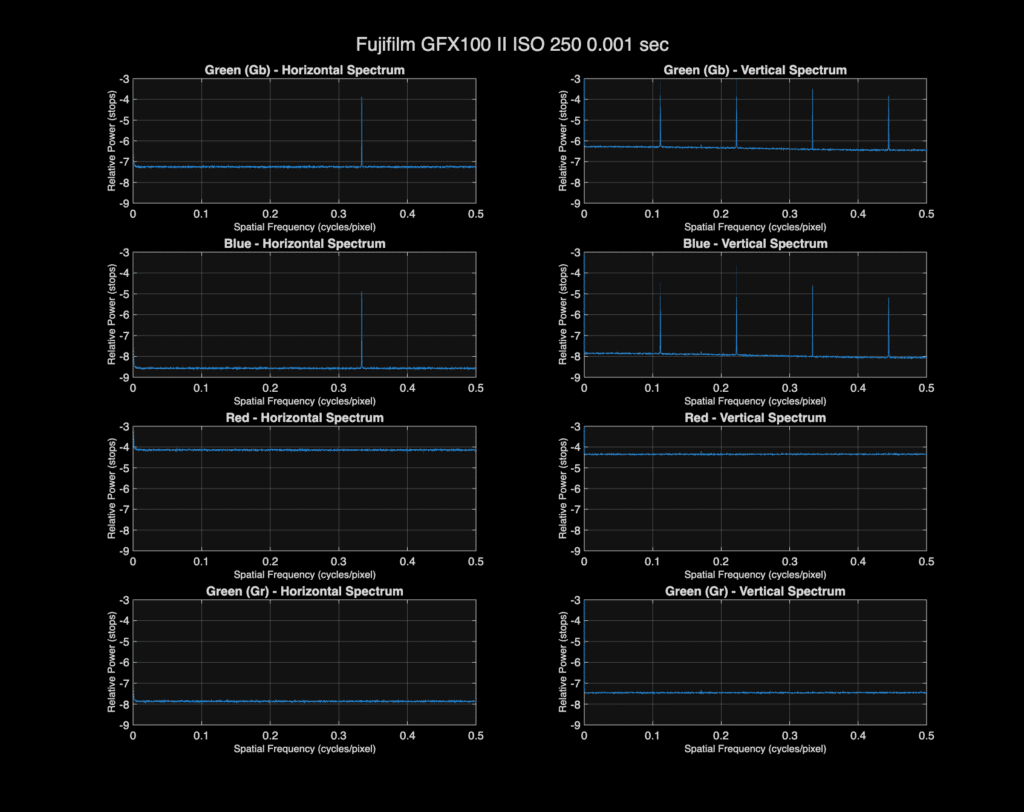Click y-axis label "Relative Power (stops)" of Red Horizontal plot
The image size is (1024, 812).
pos(112,488)
